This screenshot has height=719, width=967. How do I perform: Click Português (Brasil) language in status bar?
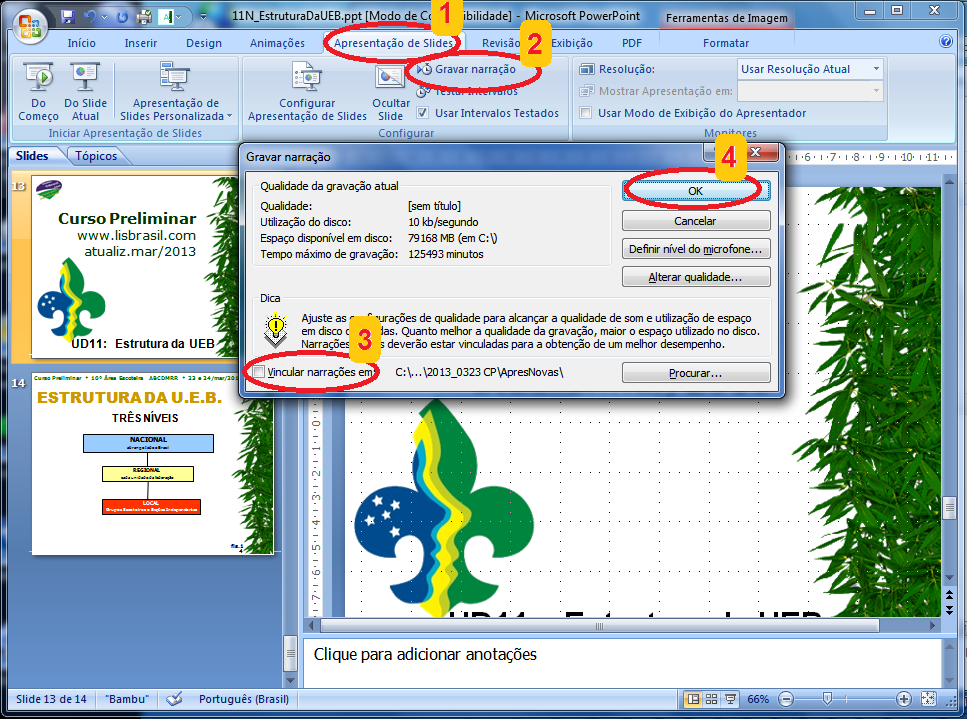[x=244, y=699]
